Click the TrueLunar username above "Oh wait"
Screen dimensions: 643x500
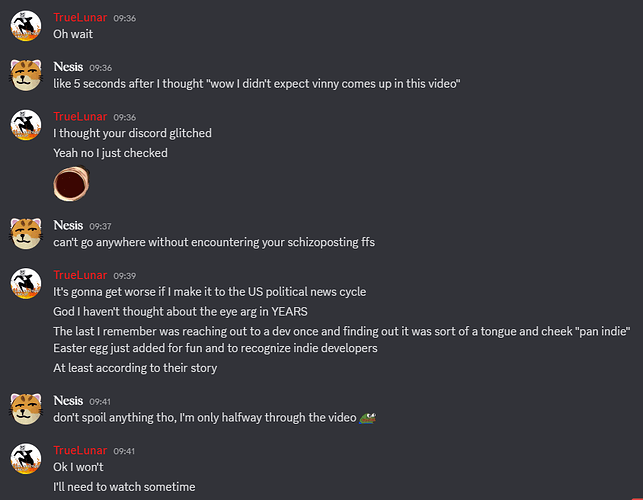coord(79,16)
